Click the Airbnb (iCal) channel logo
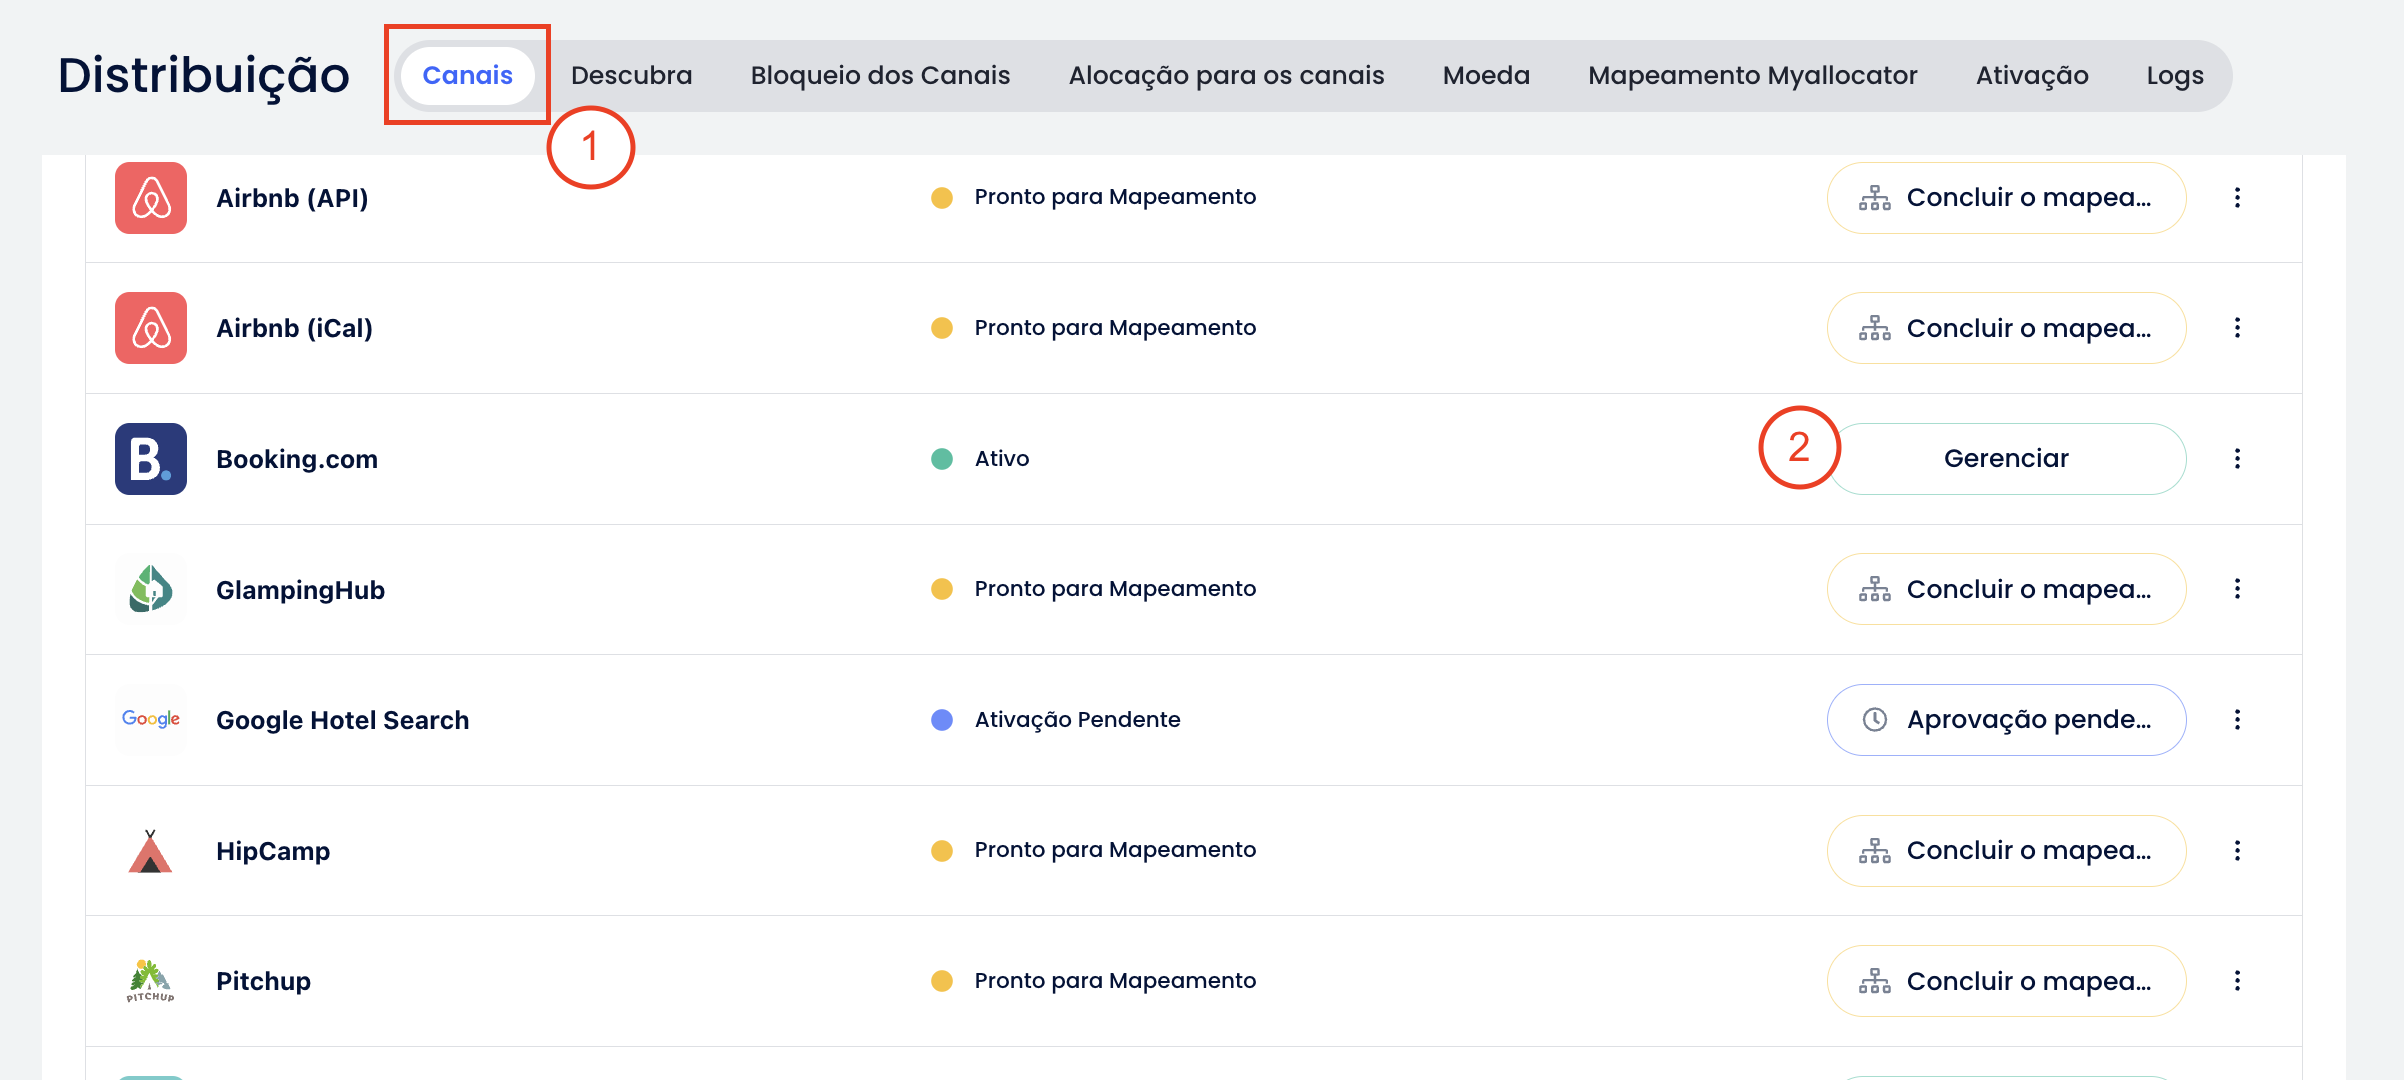Image resolution: width=2404 pixels, height=1080 pixels. pyautogui.click(x=151, y=328)
